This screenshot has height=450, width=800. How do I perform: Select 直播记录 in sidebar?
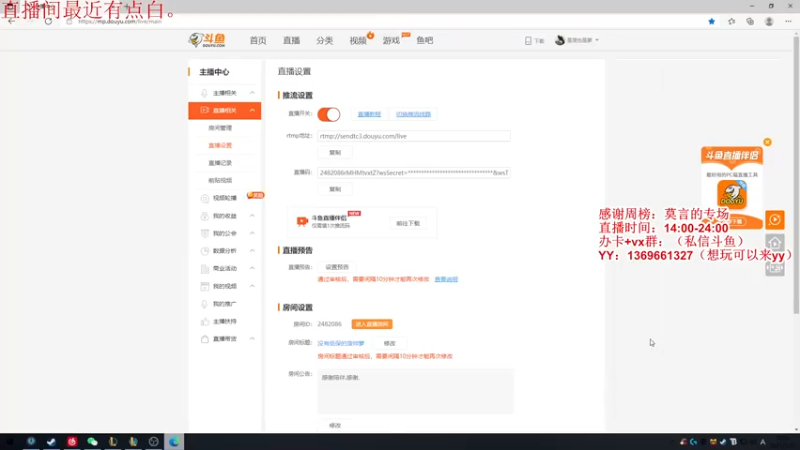pos(220,163)
